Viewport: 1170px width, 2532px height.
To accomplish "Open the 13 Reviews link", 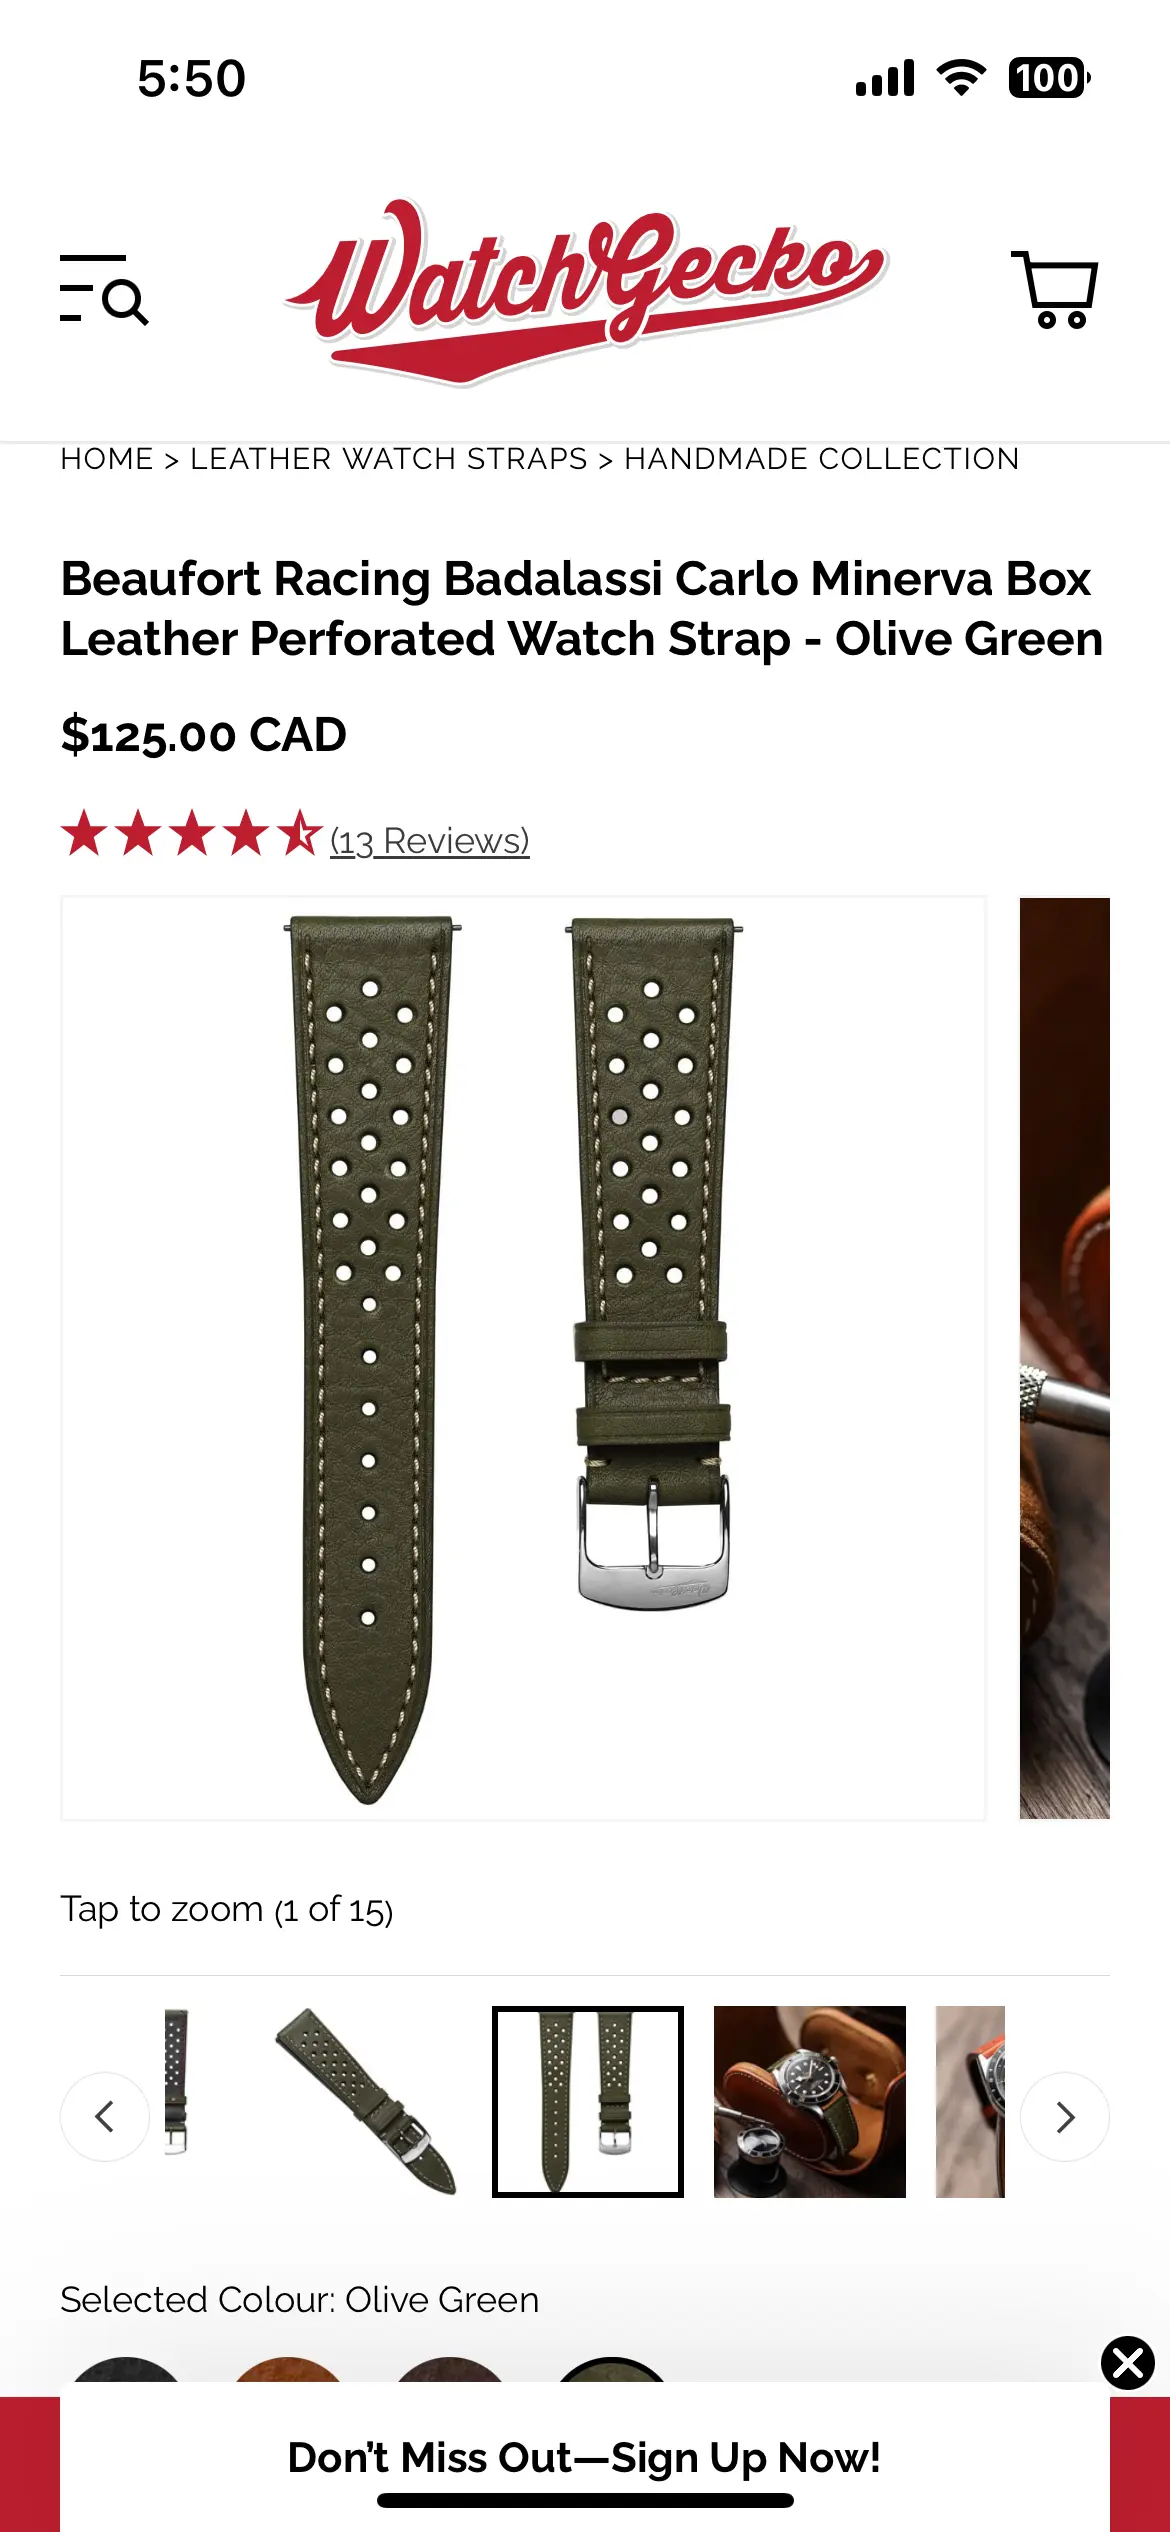I will click(x=430, y=841).
